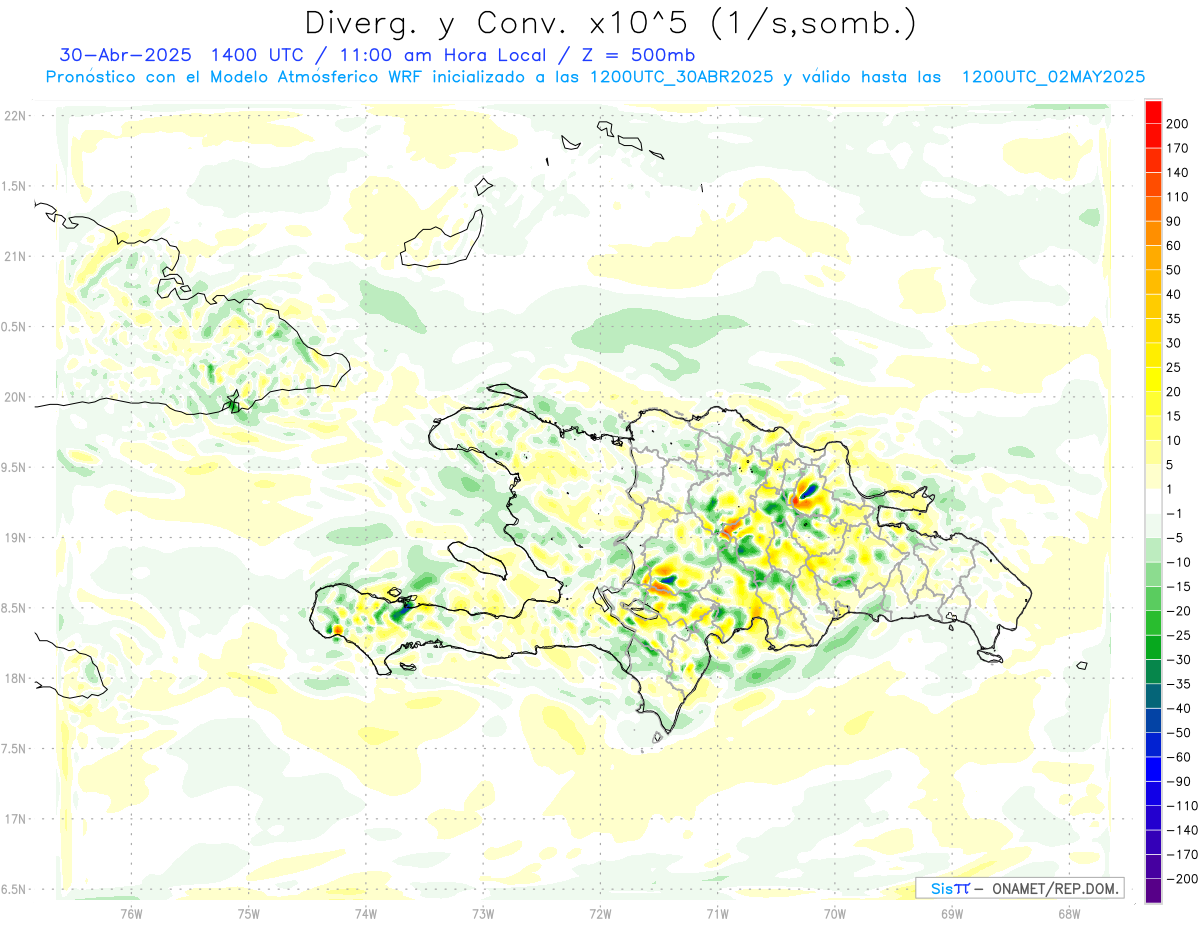Click the 18N latitude label
The image size is (1200, 927).
pyautogui.click(x=15, y=678)
